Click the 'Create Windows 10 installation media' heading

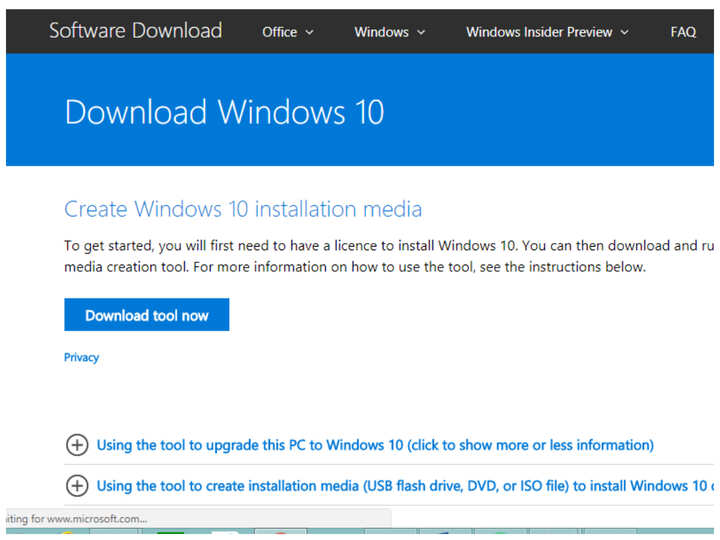(x=243, y=209)
